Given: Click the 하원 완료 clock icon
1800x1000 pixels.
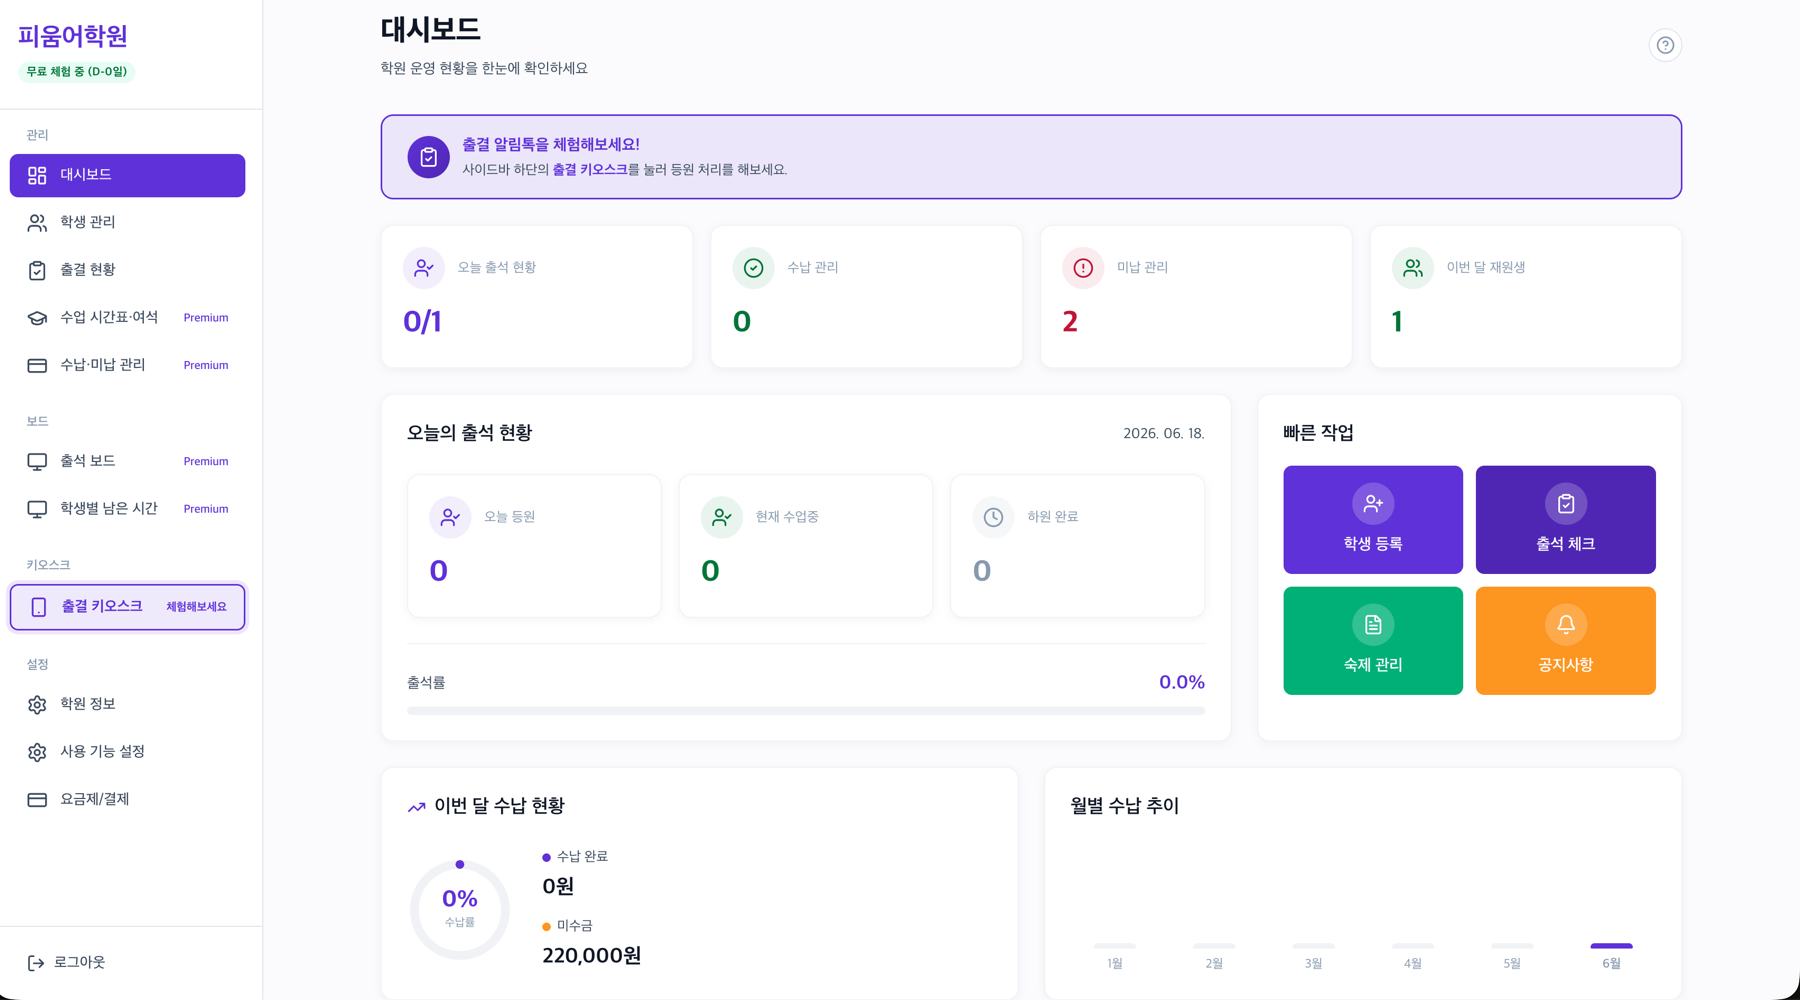Looking at the screenshot, I should (x=993, y=517).
